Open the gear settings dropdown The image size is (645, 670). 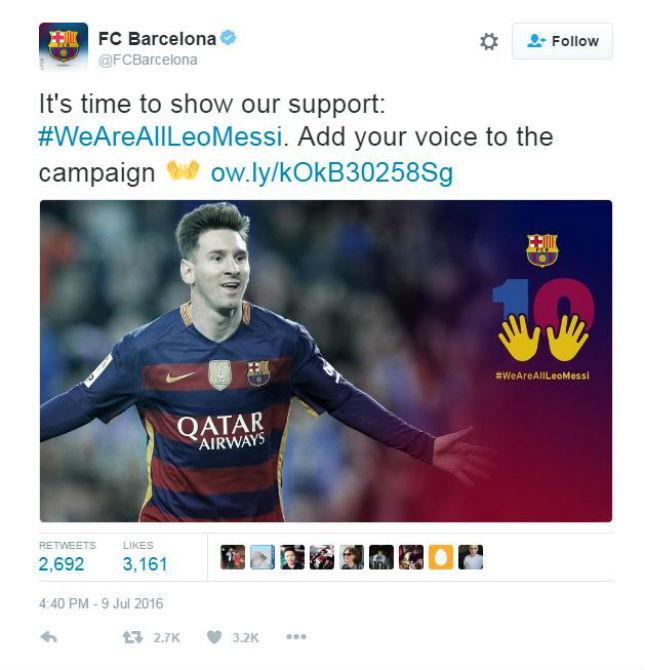tap(489, 41)
